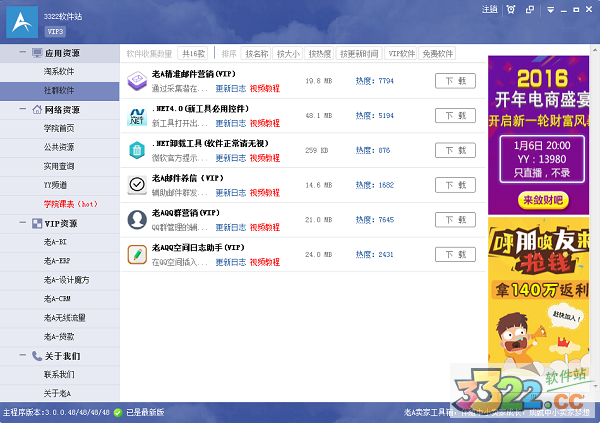This screenshot has width=600, height=423.
Task: Collapse the VIP资源 section
Action: (x=23, y=223)
